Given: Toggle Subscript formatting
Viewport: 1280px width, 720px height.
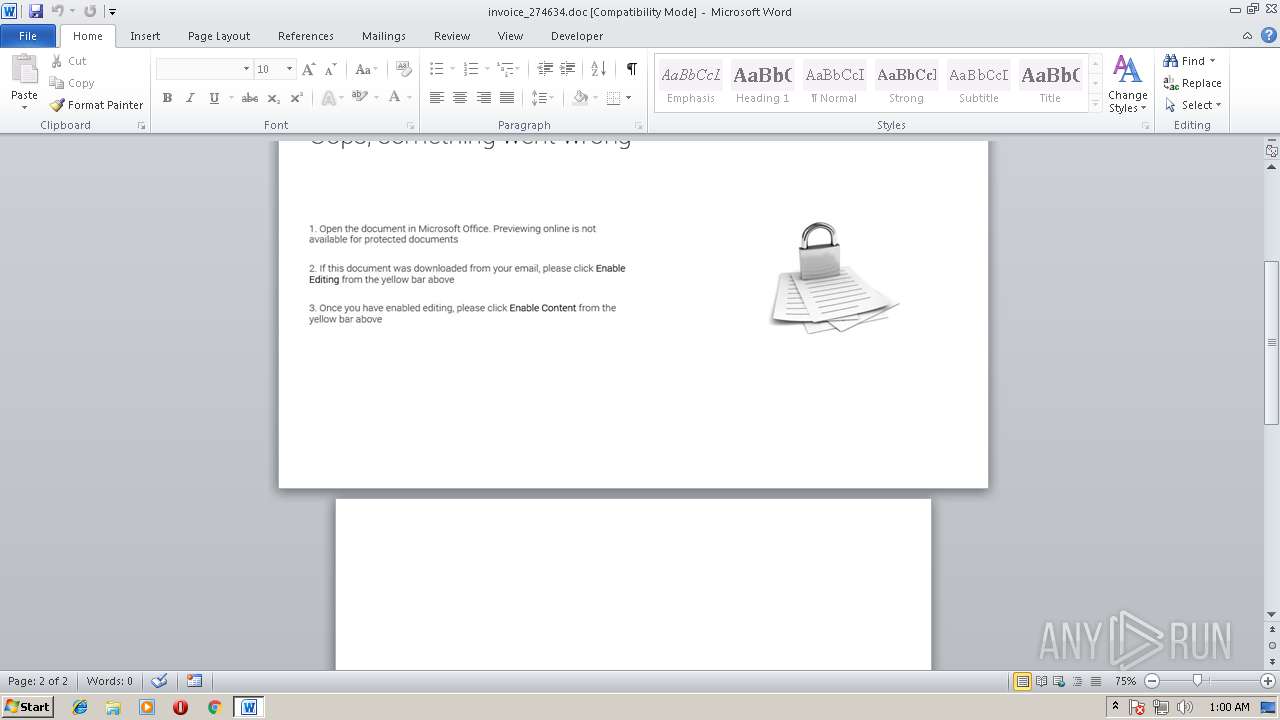Looking at the screenshot, I should 273,98.
